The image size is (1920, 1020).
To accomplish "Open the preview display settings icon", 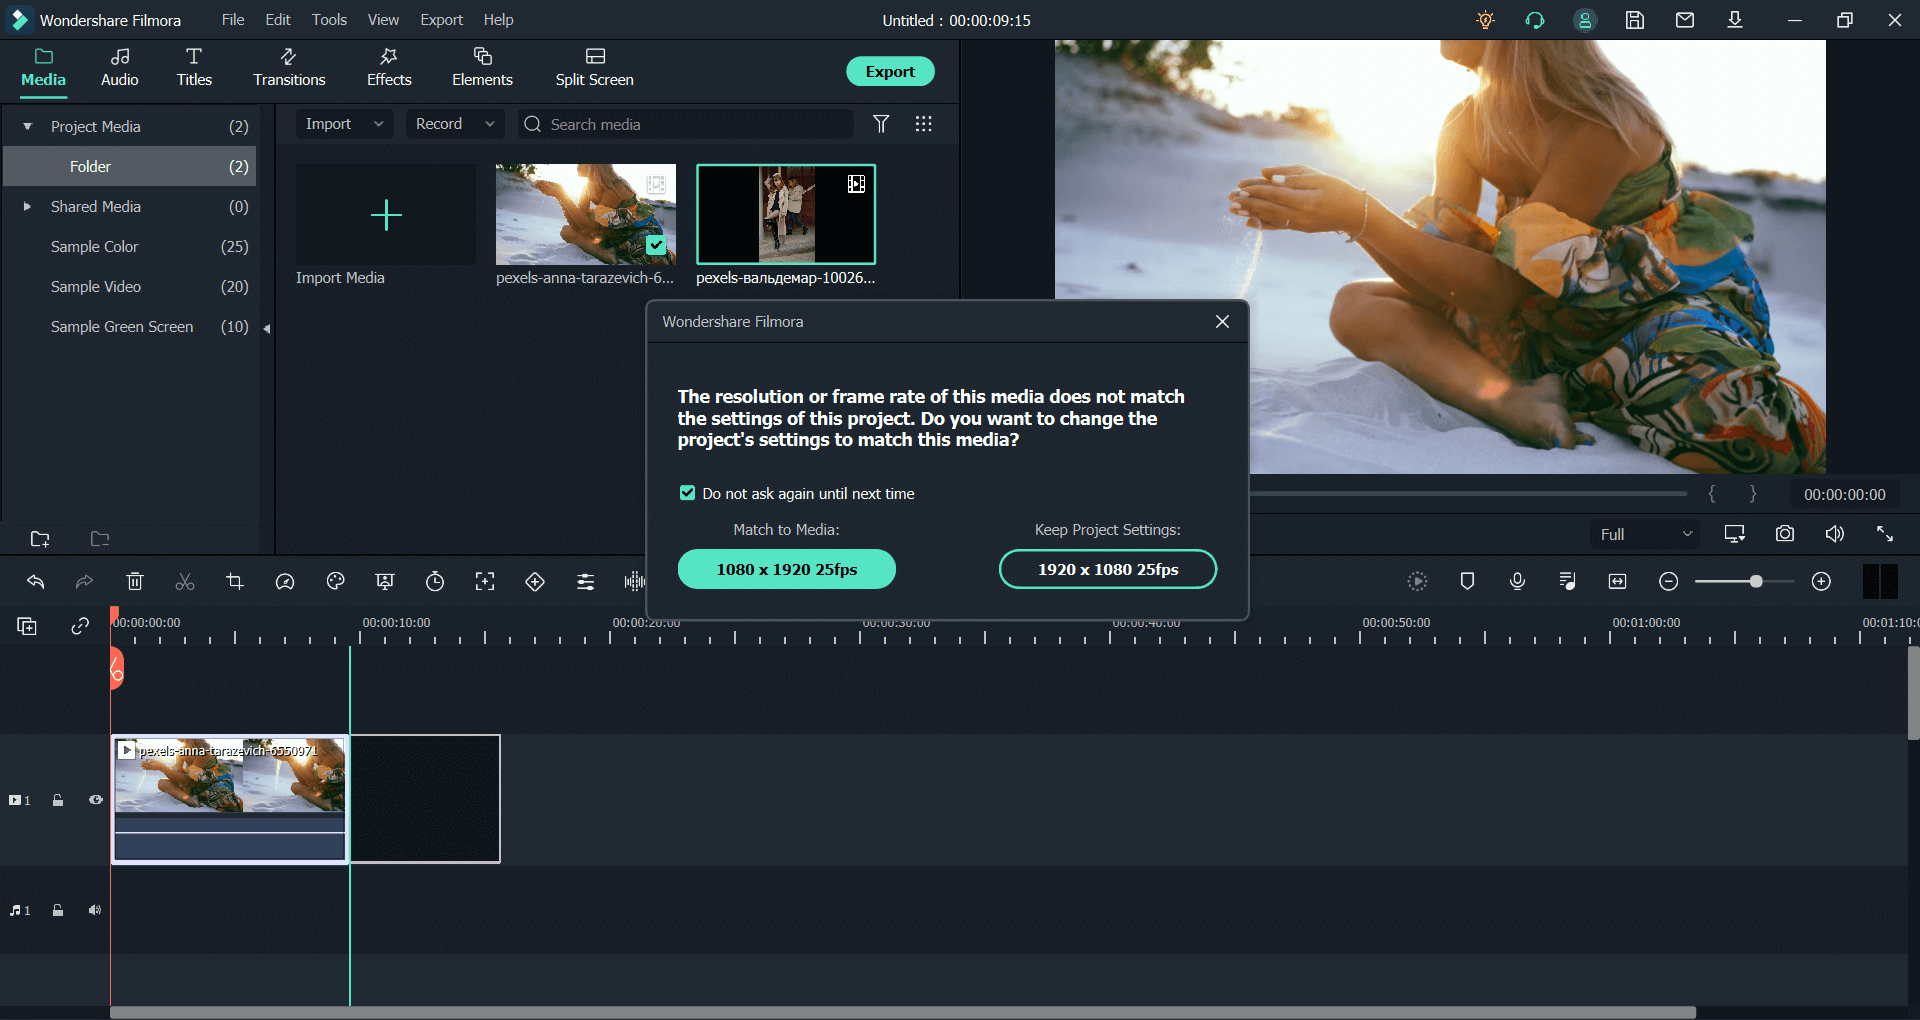I will tap(1735, 534).
